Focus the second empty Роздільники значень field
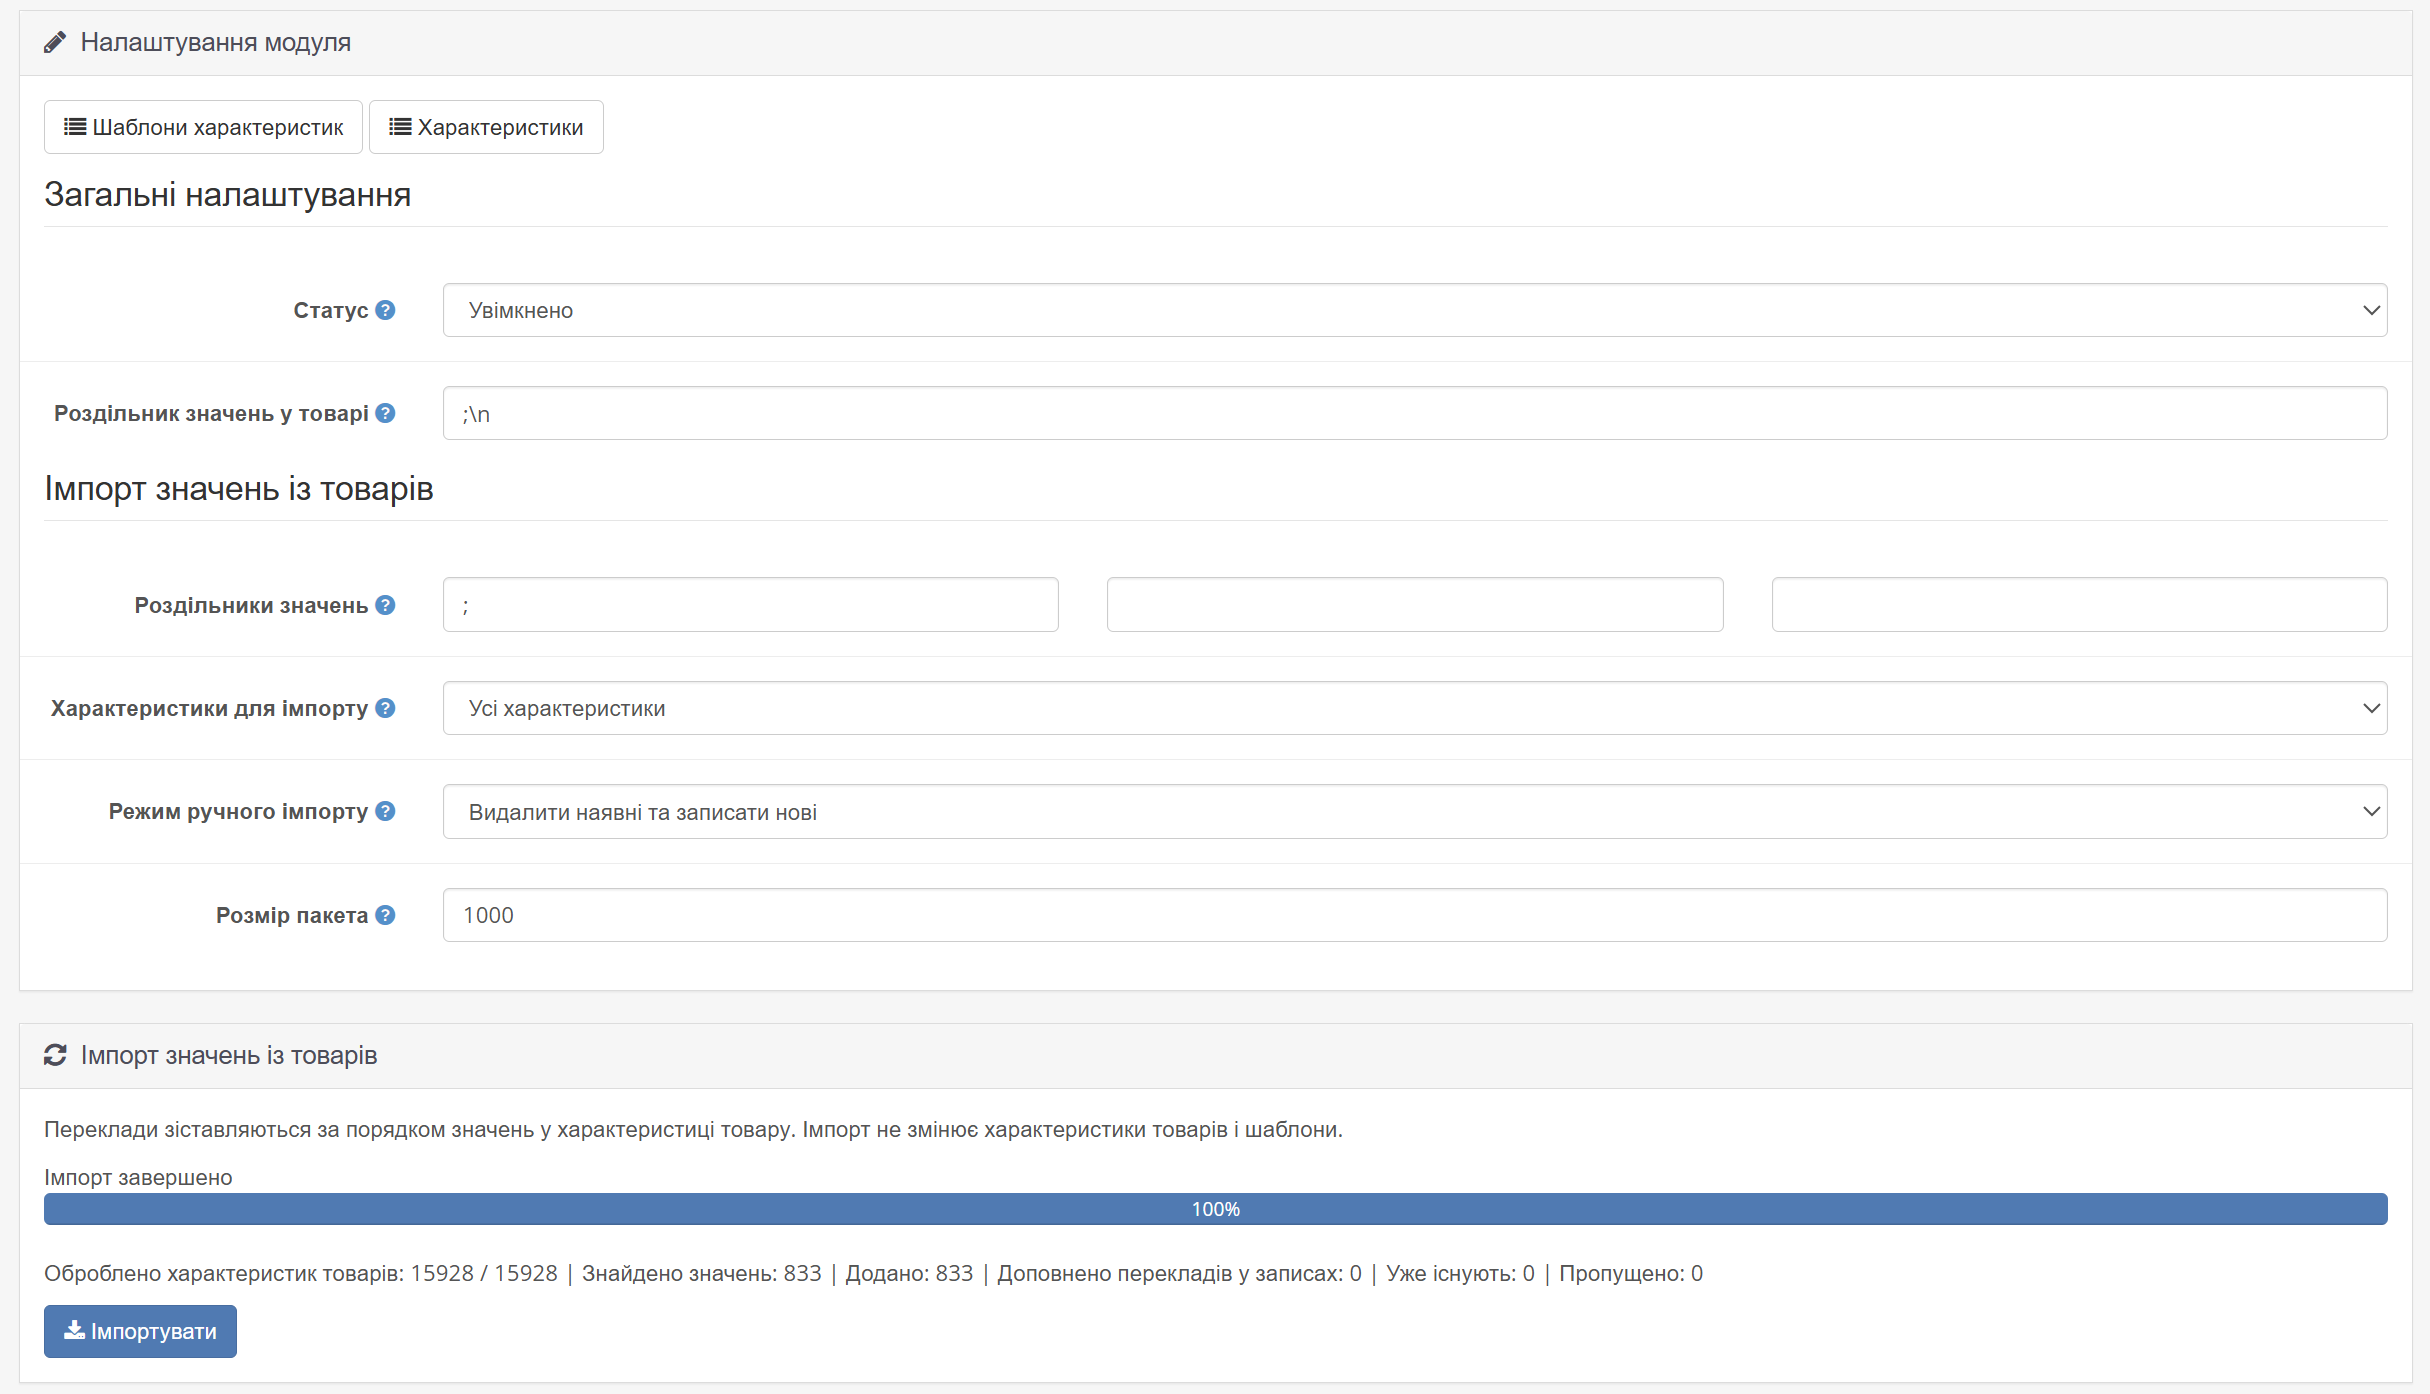 (x=1415, y=605)
